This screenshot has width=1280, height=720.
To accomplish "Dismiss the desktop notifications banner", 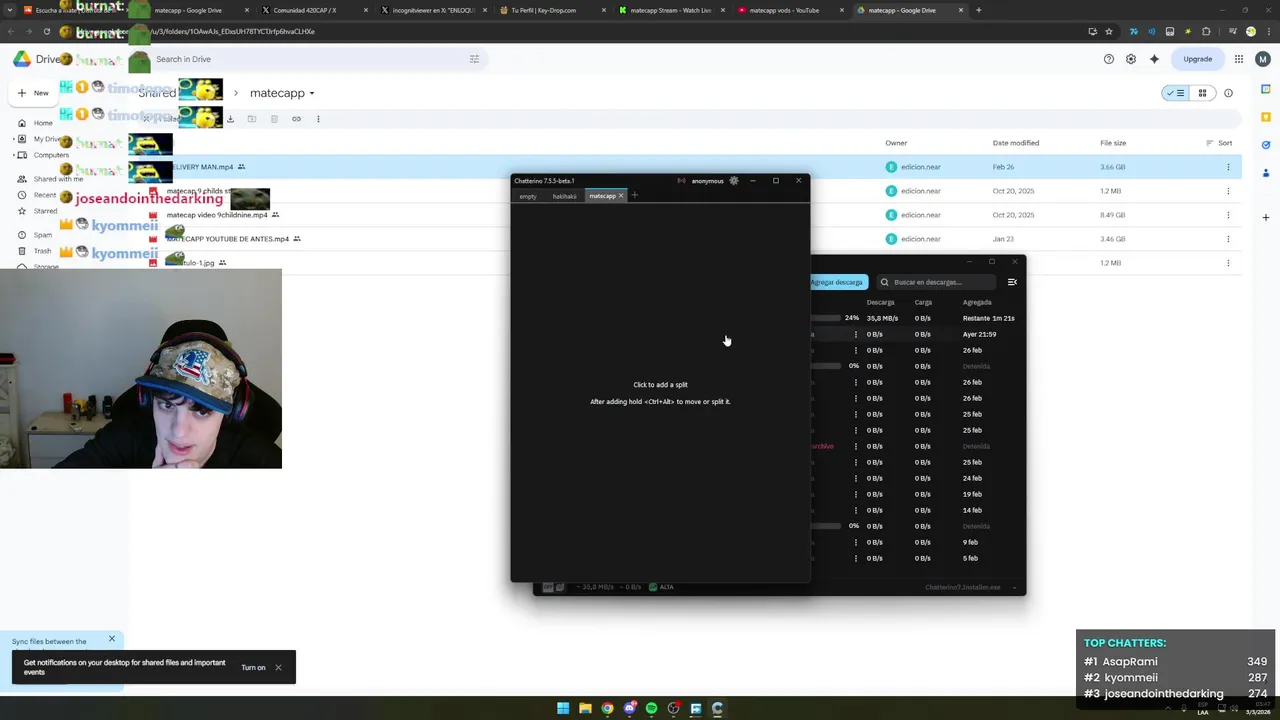I will (x=278, y=668).
